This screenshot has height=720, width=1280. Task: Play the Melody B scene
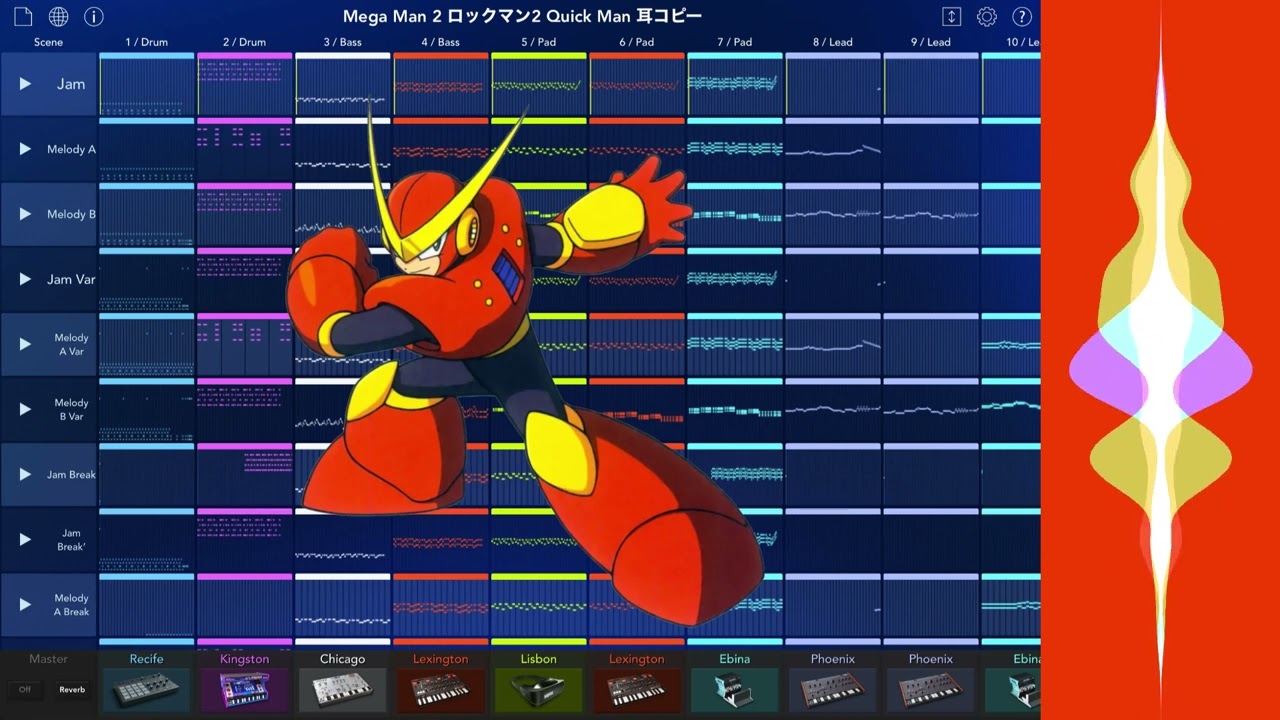(25, 214)
